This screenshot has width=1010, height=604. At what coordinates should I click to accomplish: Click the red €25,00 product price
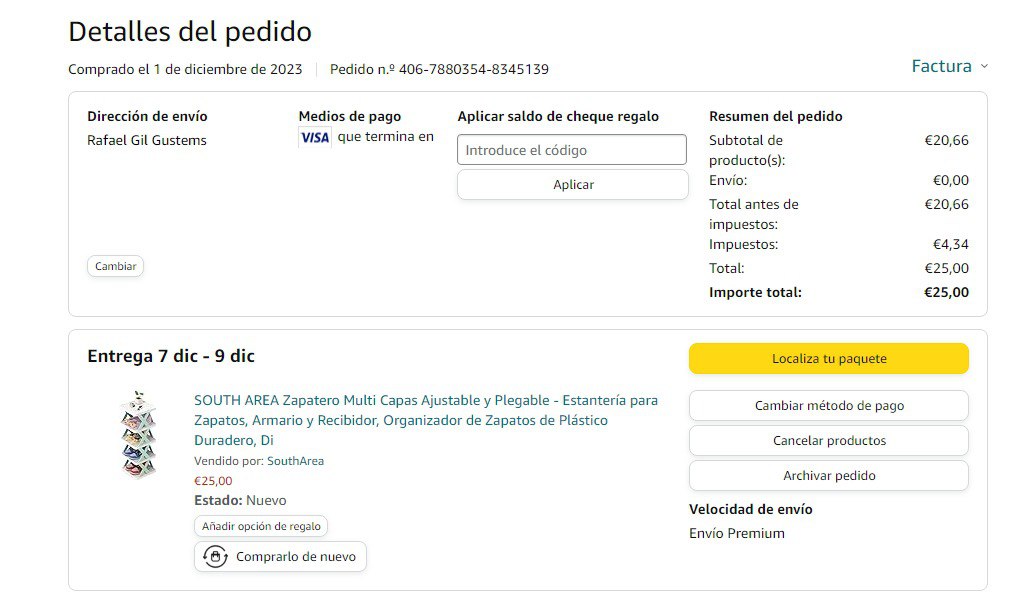click(213, 481)
